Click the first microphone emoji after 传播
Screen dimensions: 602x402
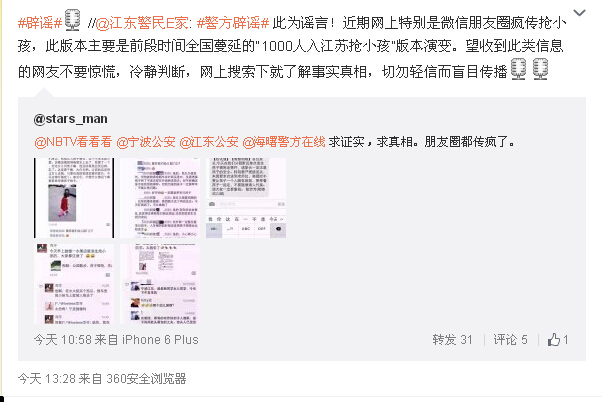click(518, 69)
